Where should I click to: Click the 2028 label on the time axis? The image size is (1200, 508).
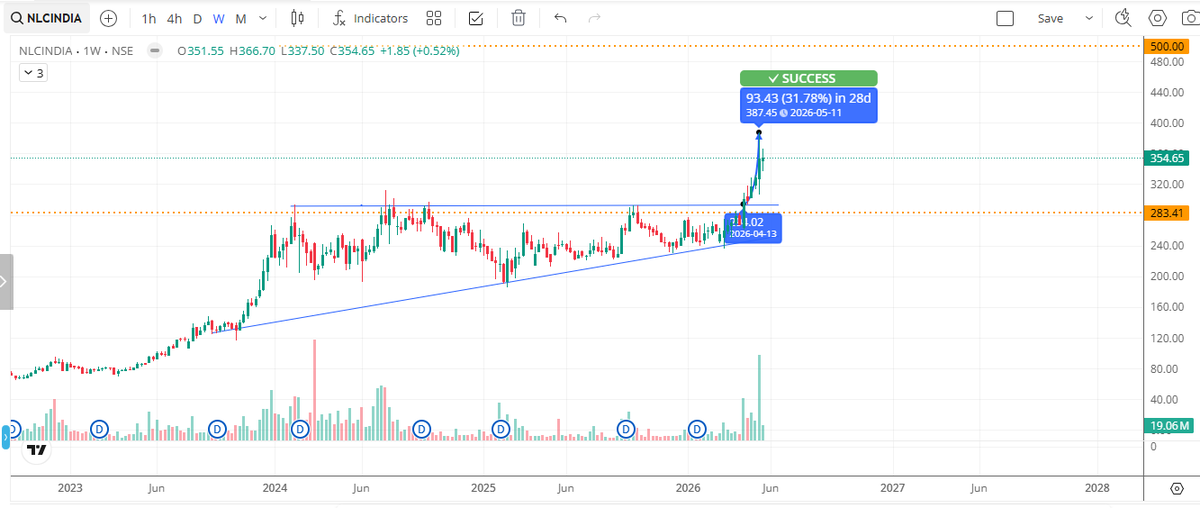1097,488
